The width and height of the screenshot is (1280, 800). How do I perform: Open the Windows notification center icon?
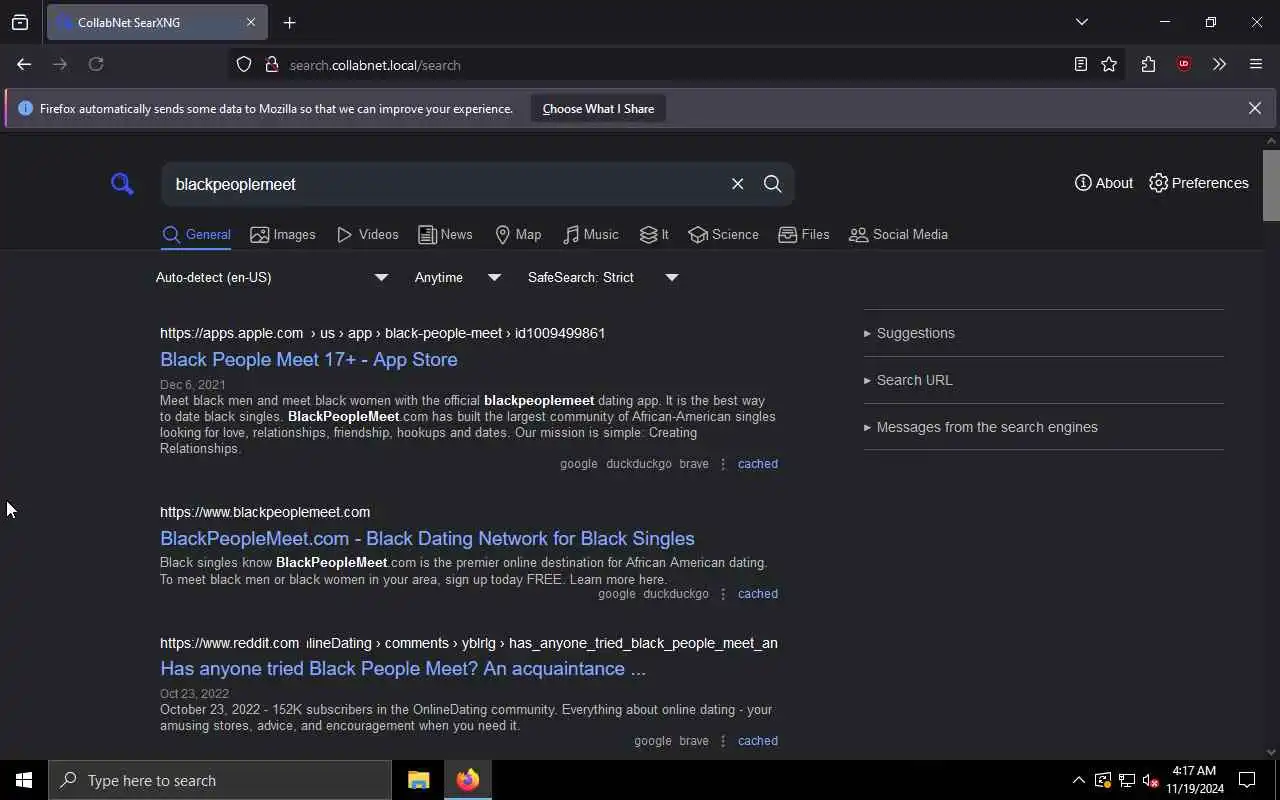pos(1247,780)
